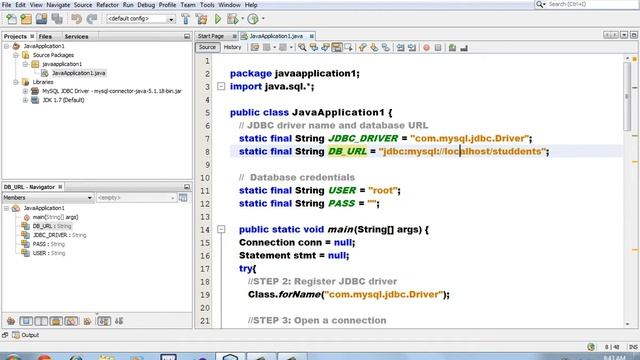Viewport: 640px width, 360px height.
Task: Select JavaApplication1.java in Projects tree
Action: point(78,73)
